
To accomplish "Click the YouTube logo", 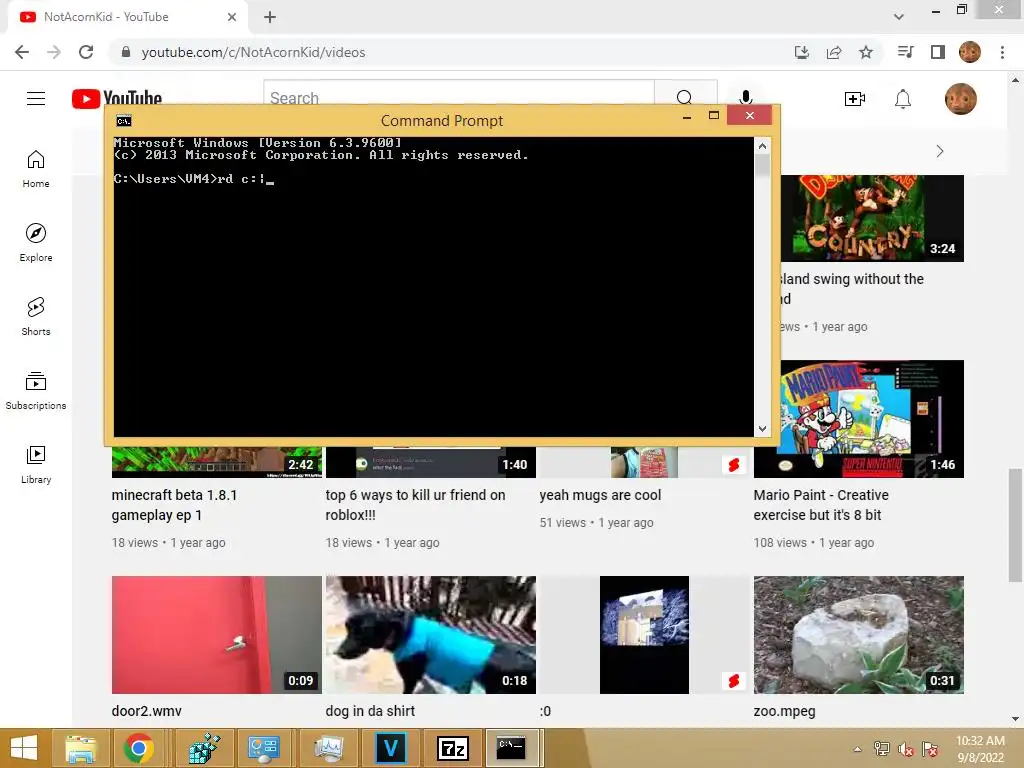I will [117, 98].
